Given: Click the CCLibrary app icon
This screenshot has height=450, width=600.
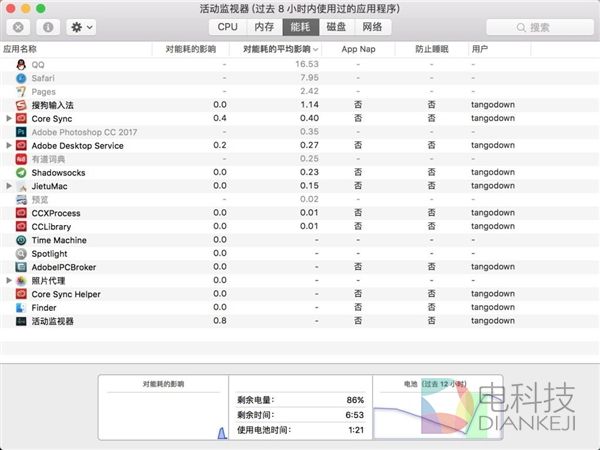Looking at the screenshot, I should (21, 227).
